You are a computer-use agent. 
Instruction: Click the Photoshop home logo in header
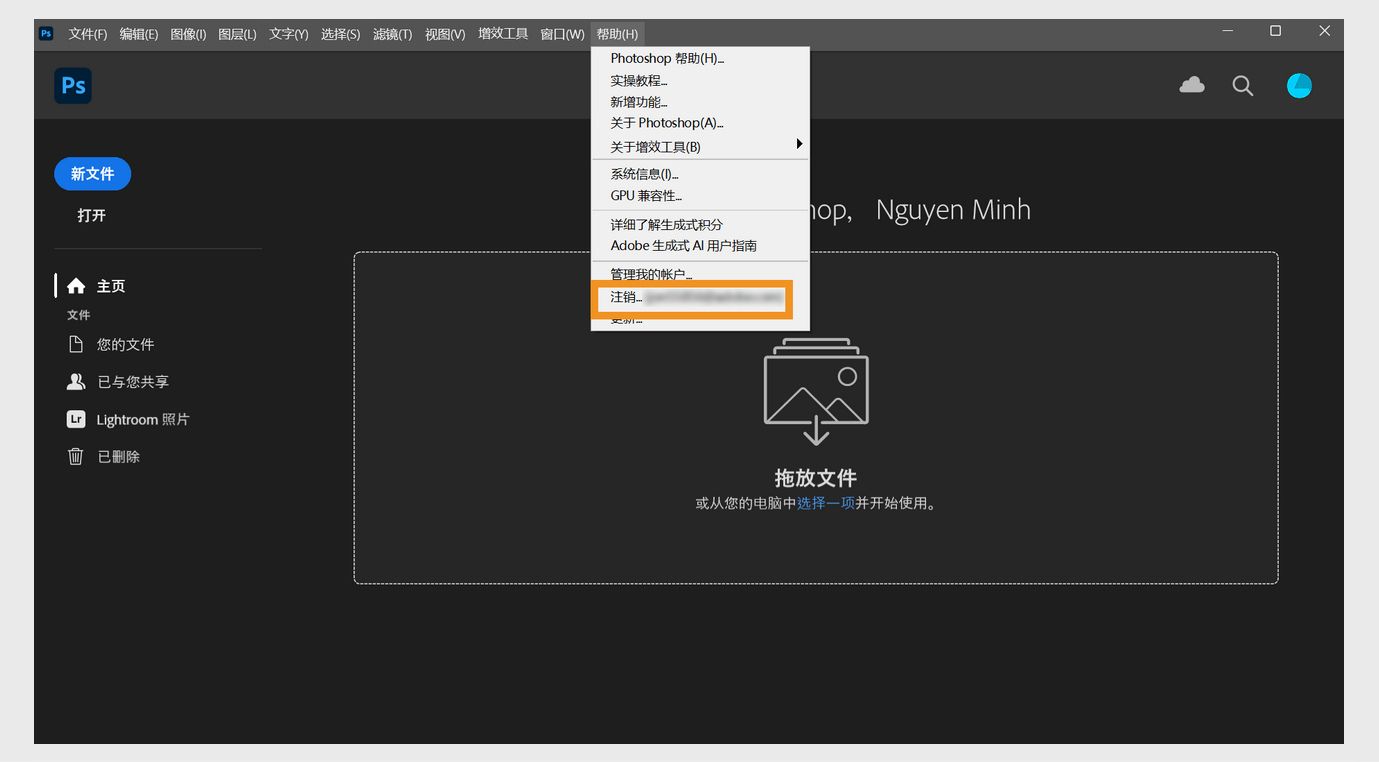73,86
